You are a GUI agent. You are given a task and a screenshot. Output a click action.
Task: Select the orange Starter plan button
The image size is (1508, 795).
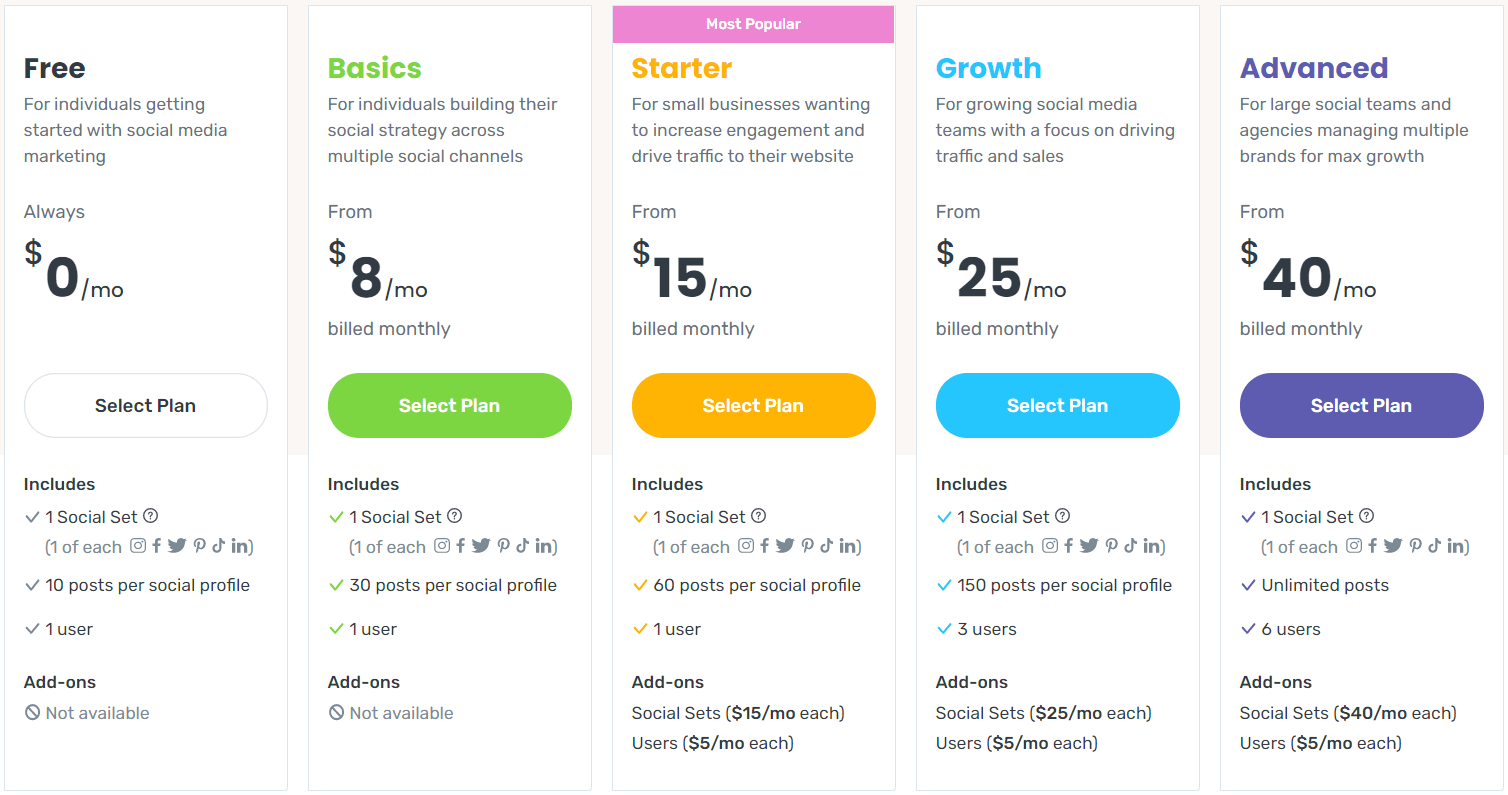754,405
